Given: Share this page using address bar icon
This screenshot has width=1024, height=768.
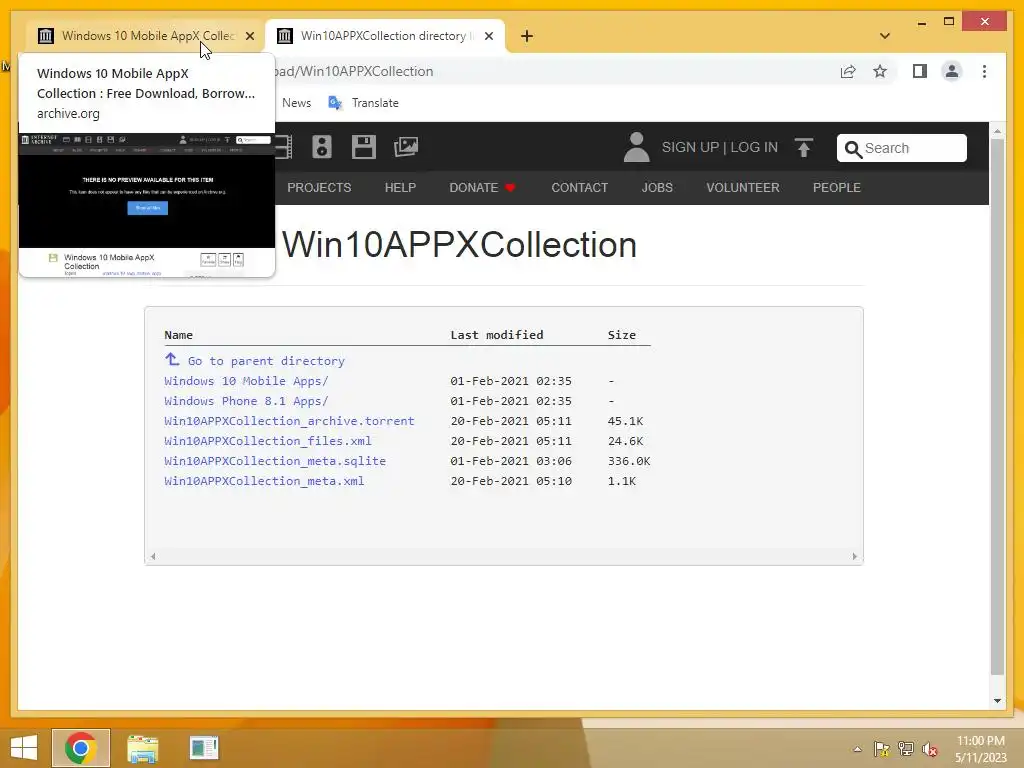Looking at the screenshot, I should [x=848, y=72].
